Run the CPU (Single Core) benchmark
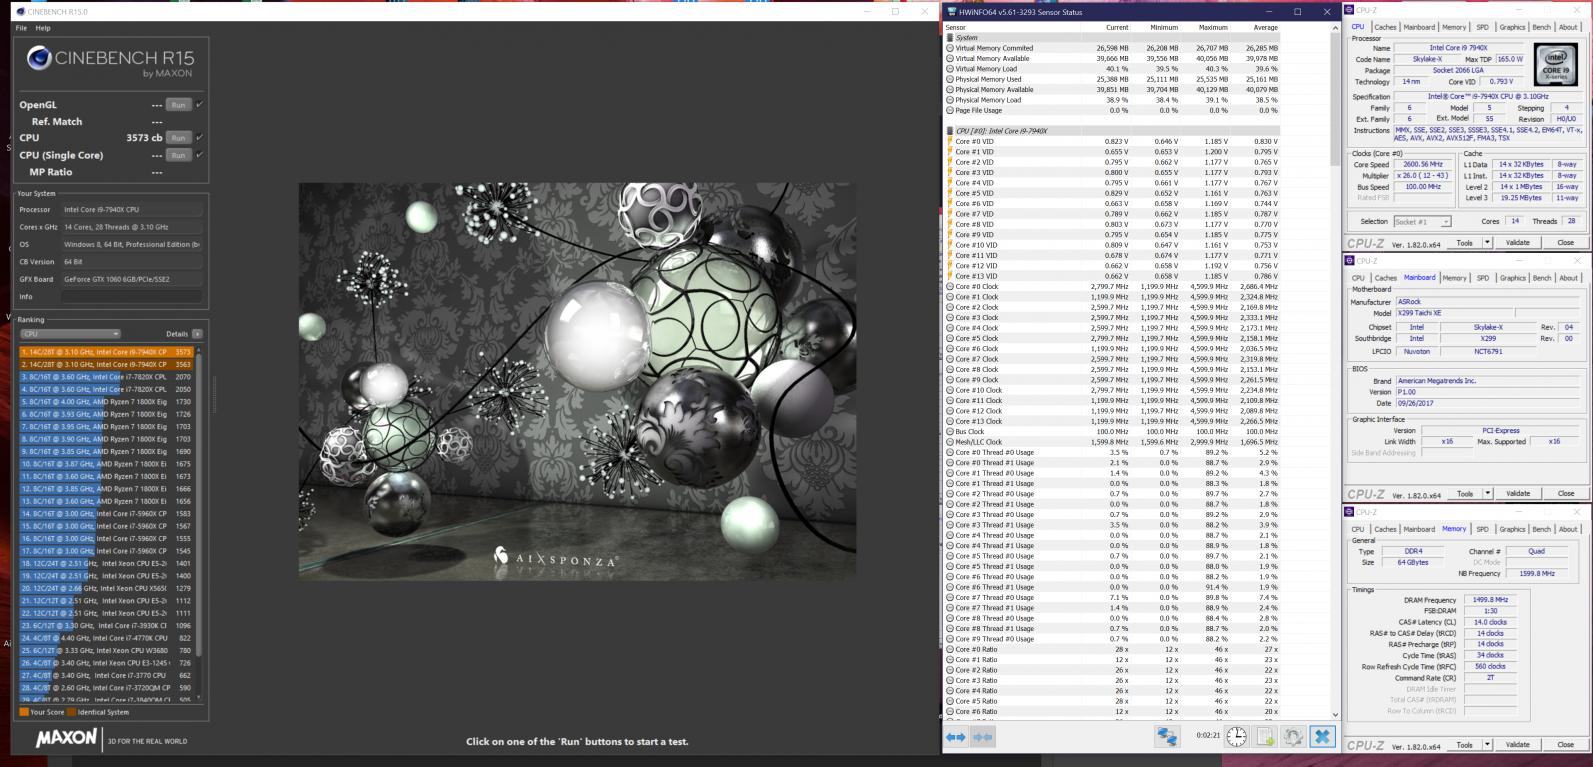This screenshot has width=1593, height=767. pyautogui.click(x=178, y=155)
